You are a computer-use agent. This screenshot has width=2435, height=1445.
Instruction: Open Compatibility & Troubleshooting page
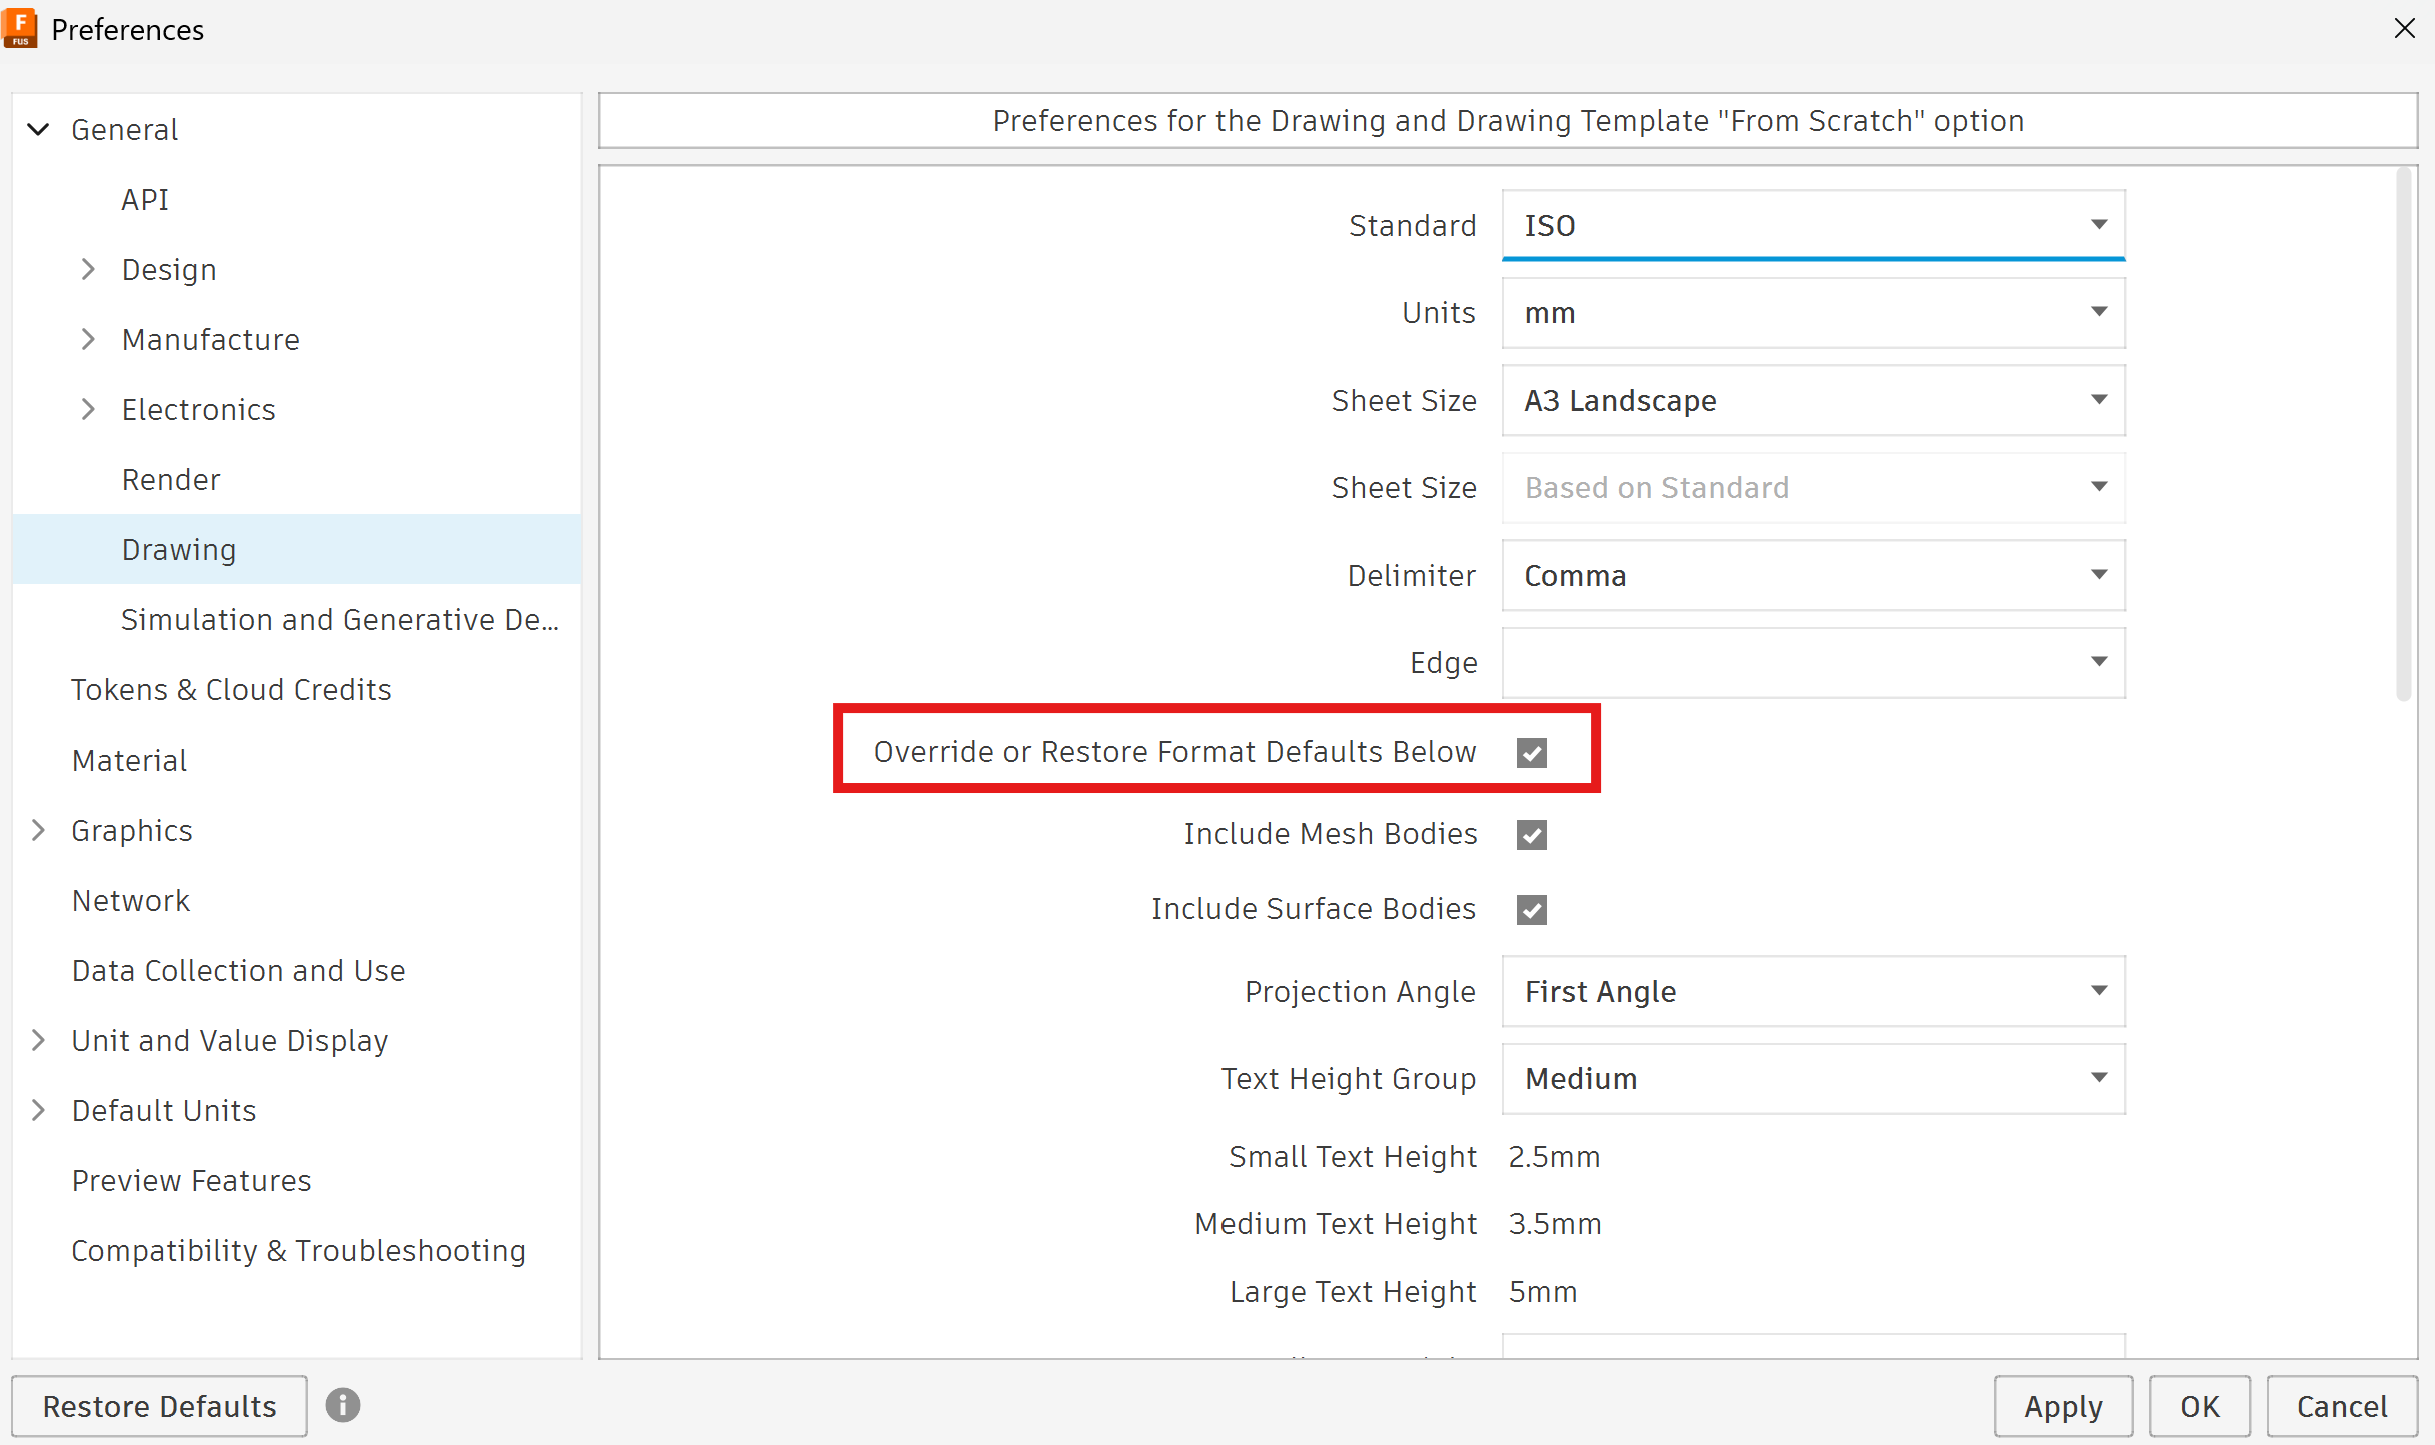(296, 1250)
